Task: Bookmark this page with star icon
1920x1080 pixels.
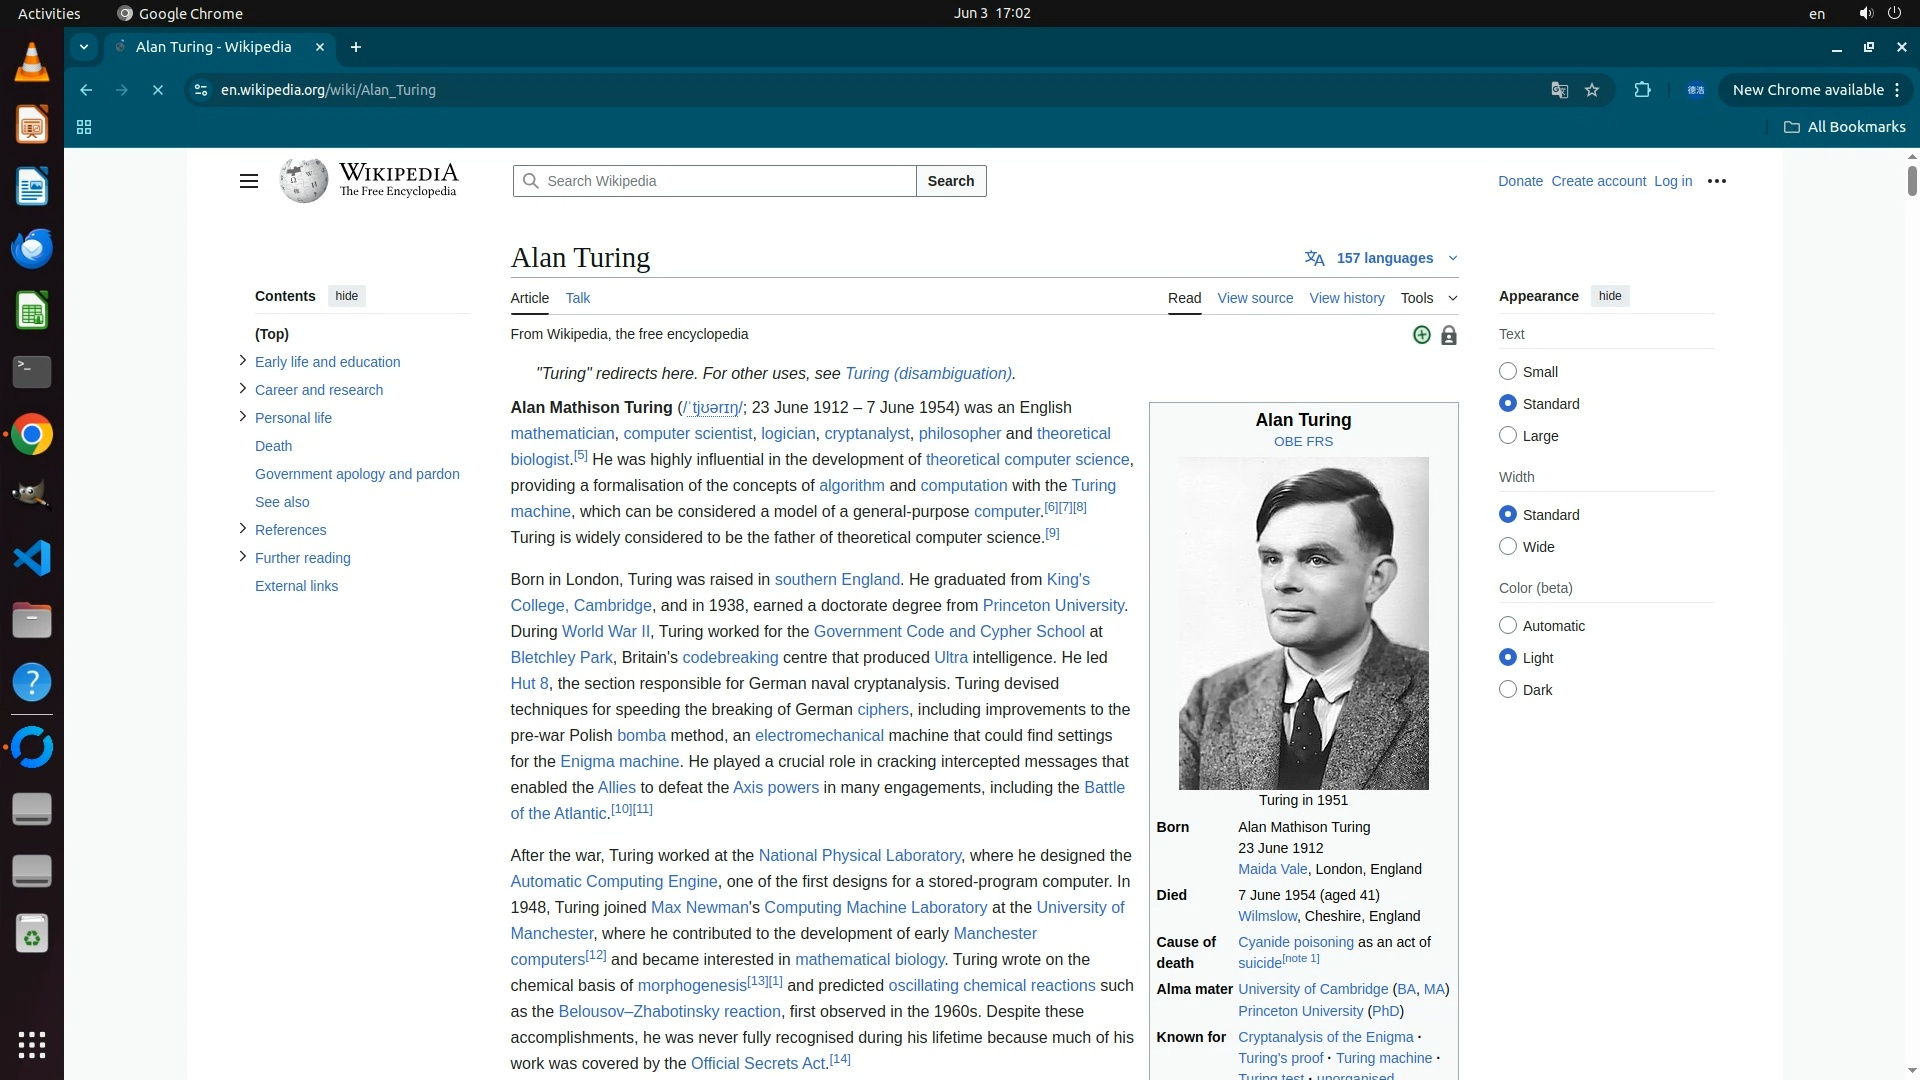Action: click(x=1592, y=90)
